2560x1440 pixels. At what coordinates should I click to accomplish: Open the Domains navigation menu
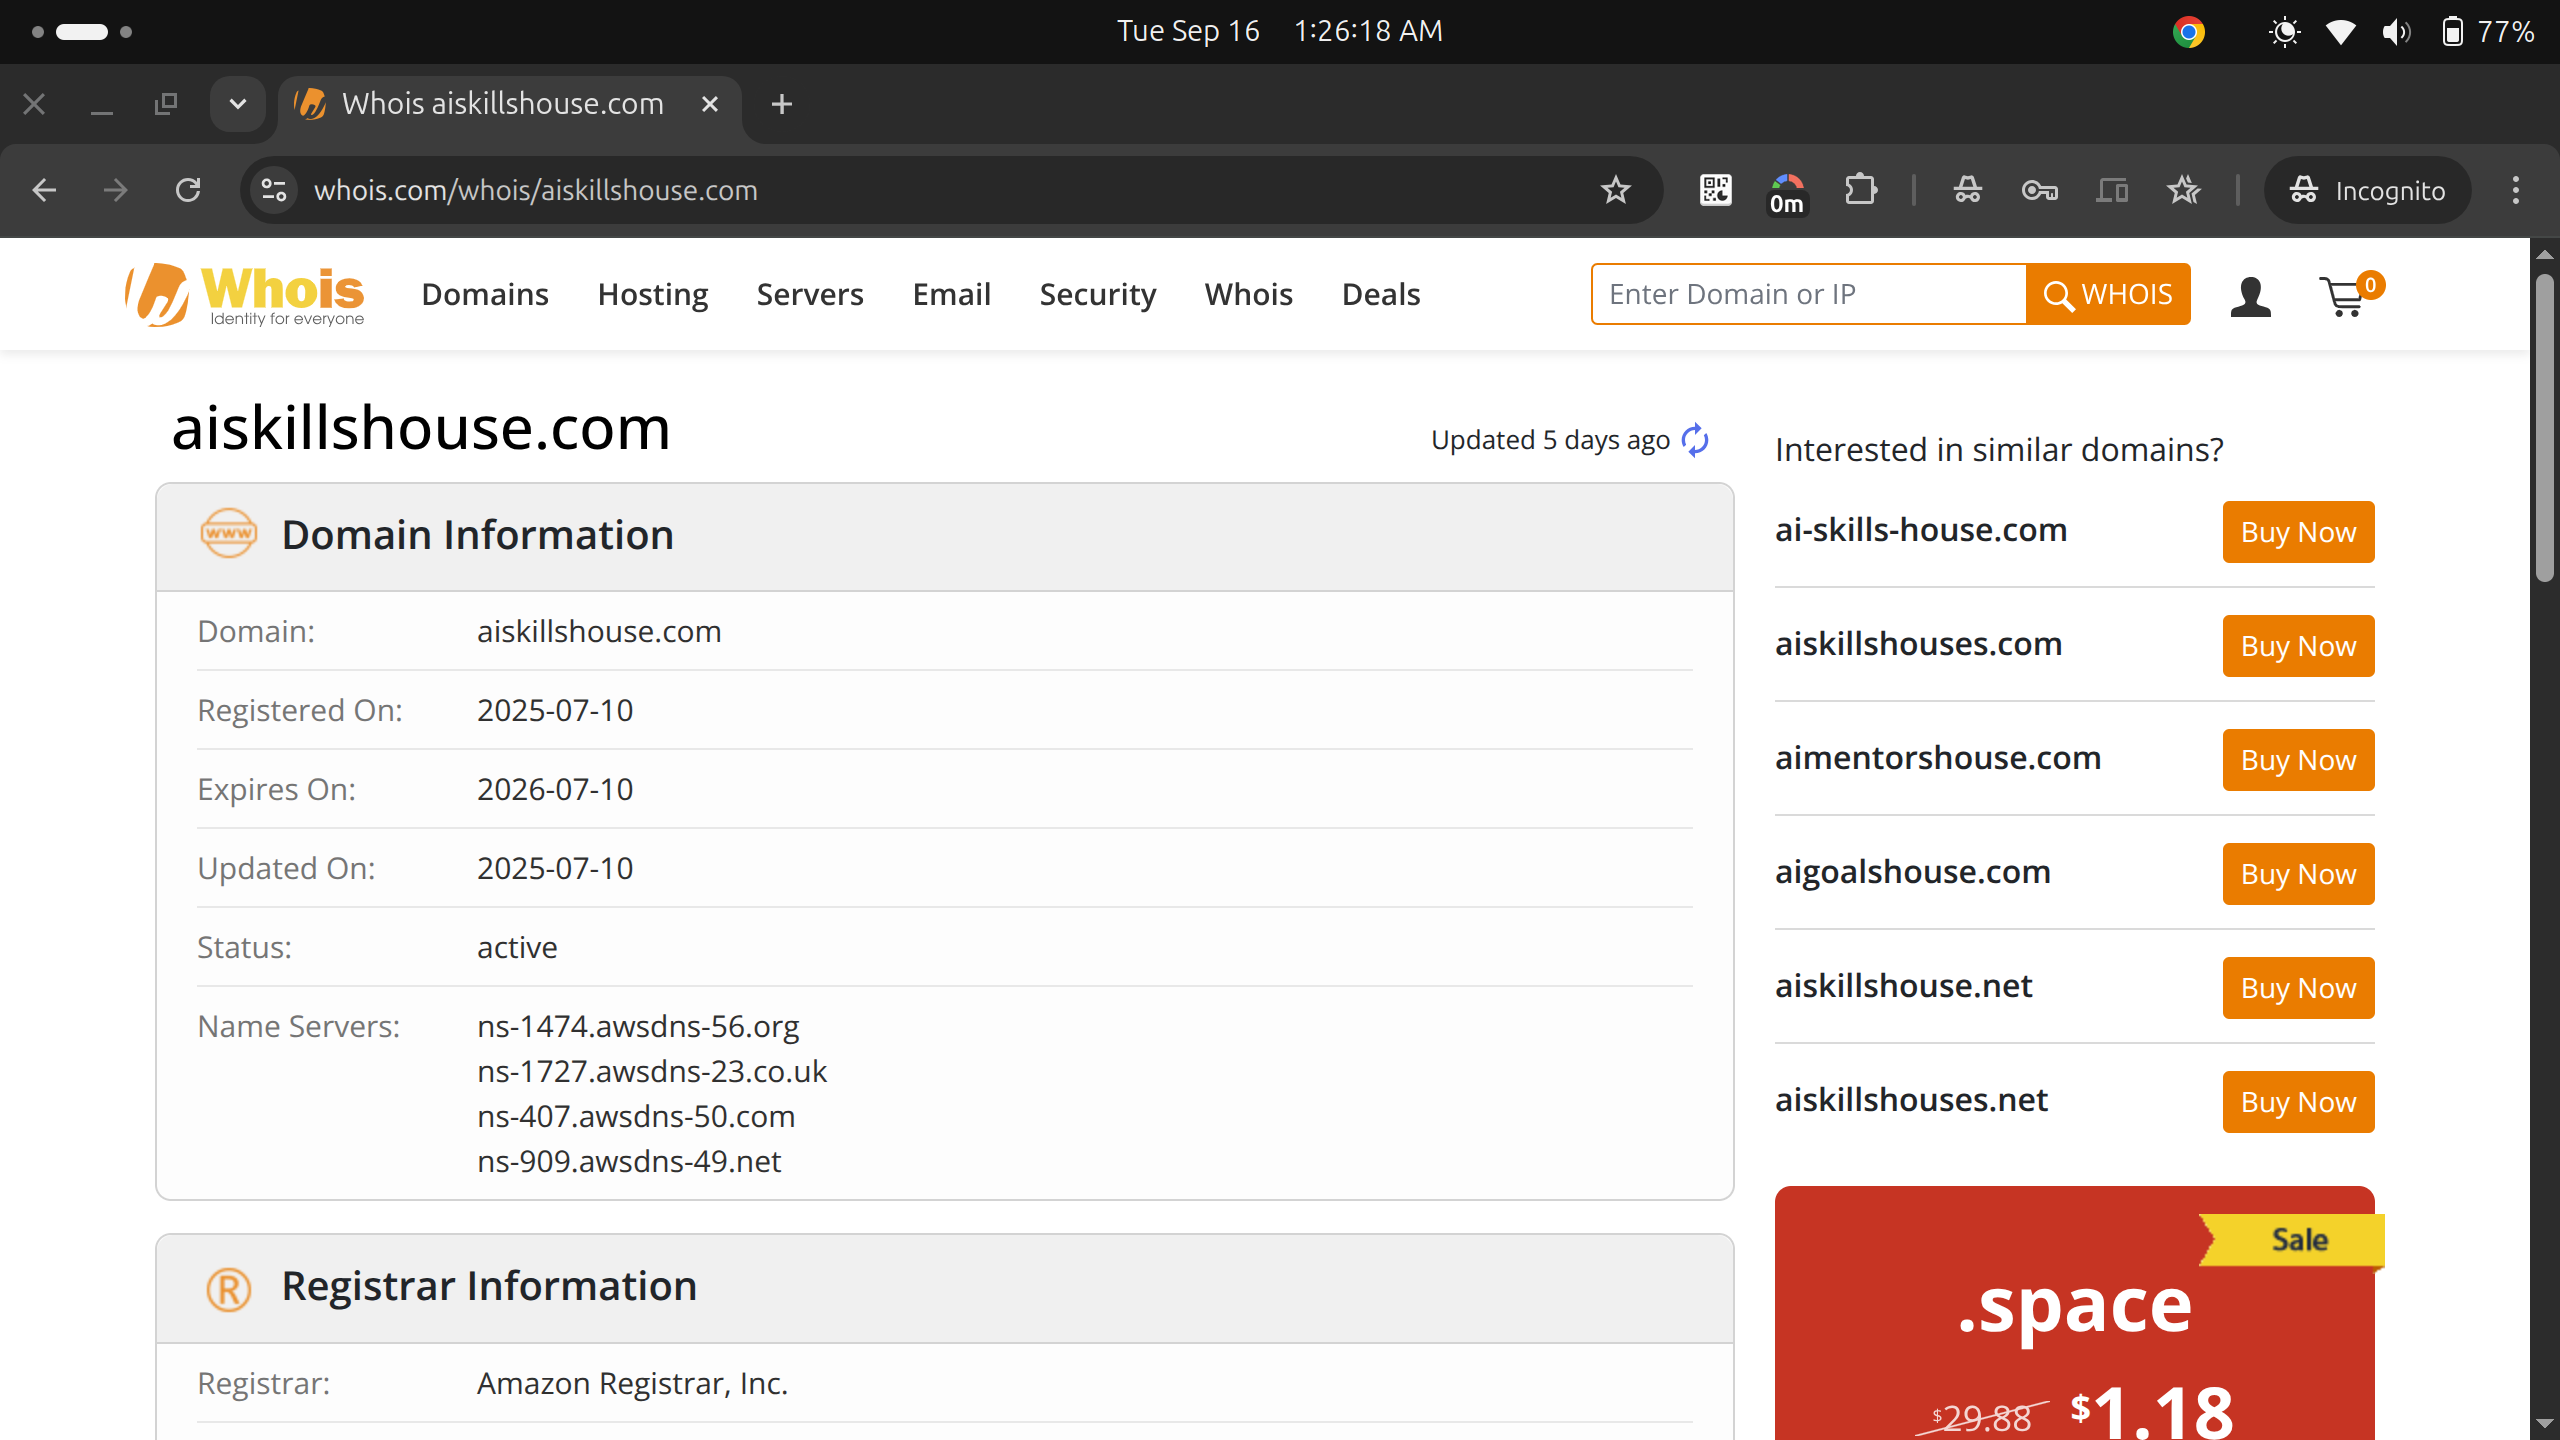pyautogui.click(x=485, y=294)
